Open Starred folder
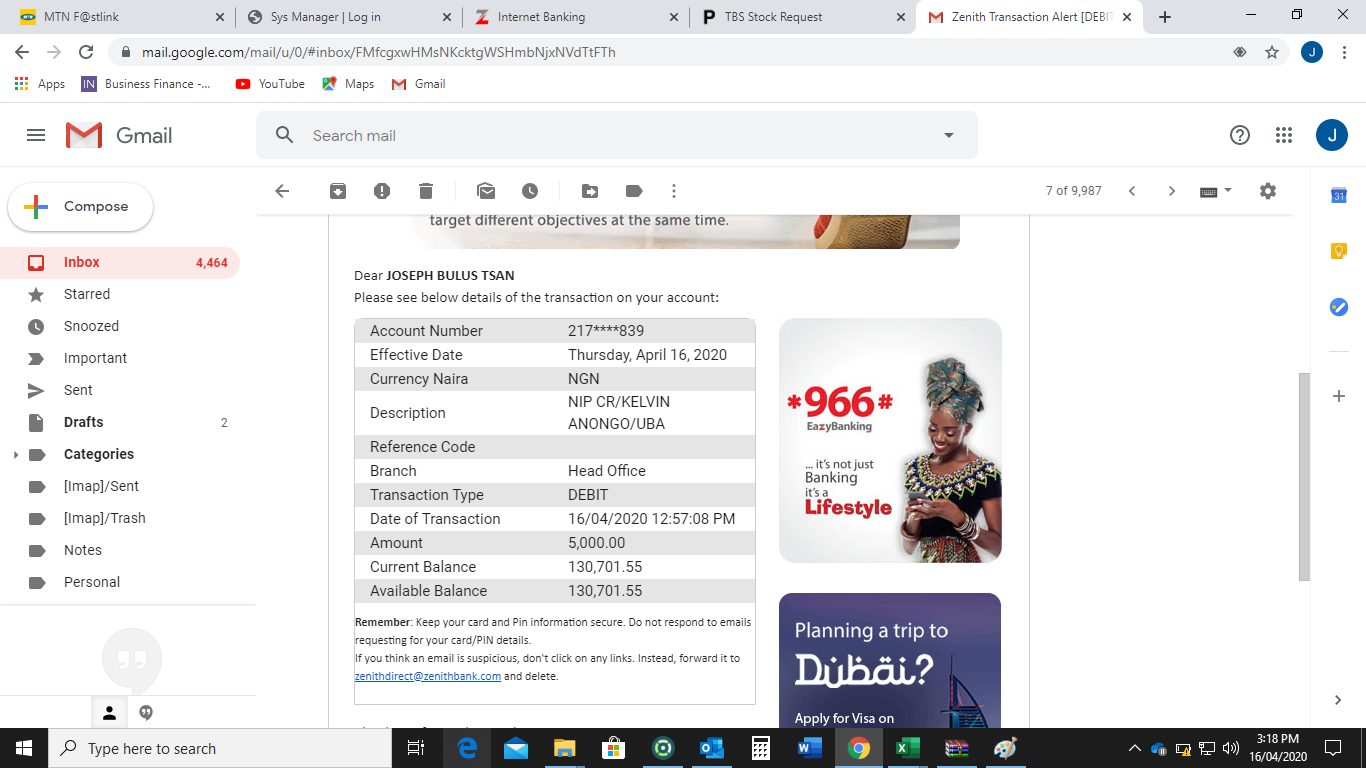 tap(120, 294)
